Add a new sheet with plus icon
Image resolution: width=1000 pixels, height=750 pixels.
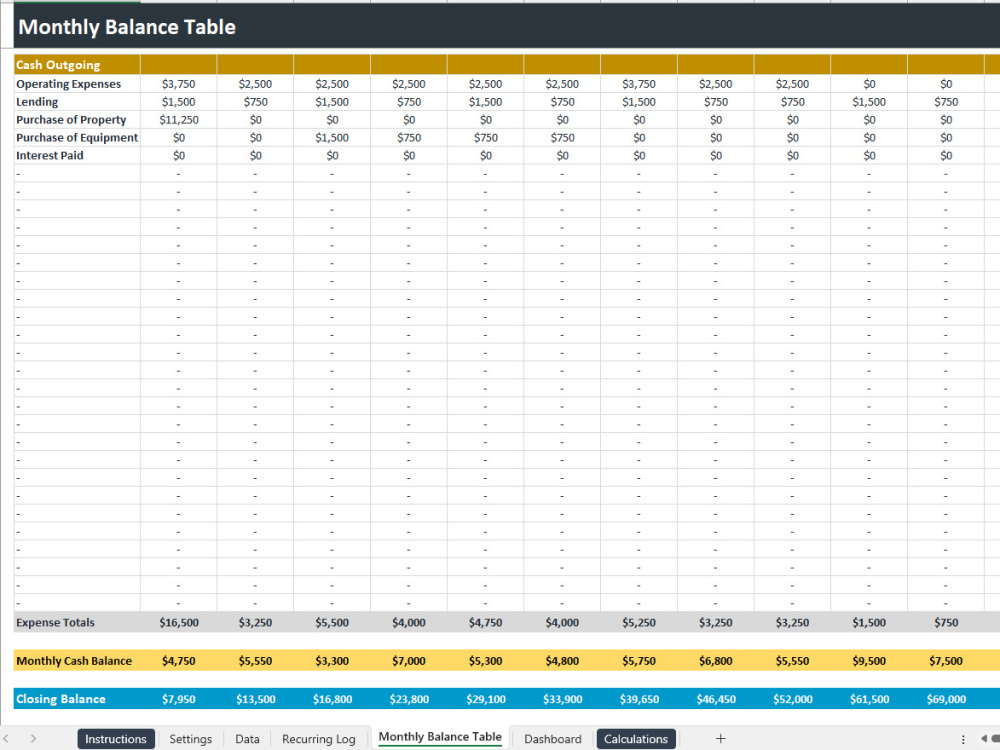[720, 739]
